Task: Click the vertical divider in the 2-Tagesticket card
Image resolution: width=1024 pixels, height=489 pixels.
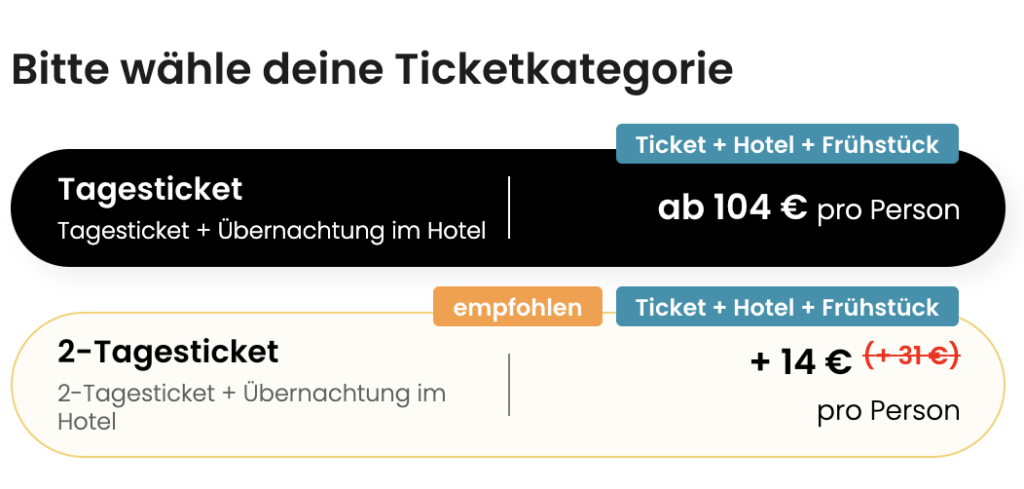Action: click(x=509, y=384)
